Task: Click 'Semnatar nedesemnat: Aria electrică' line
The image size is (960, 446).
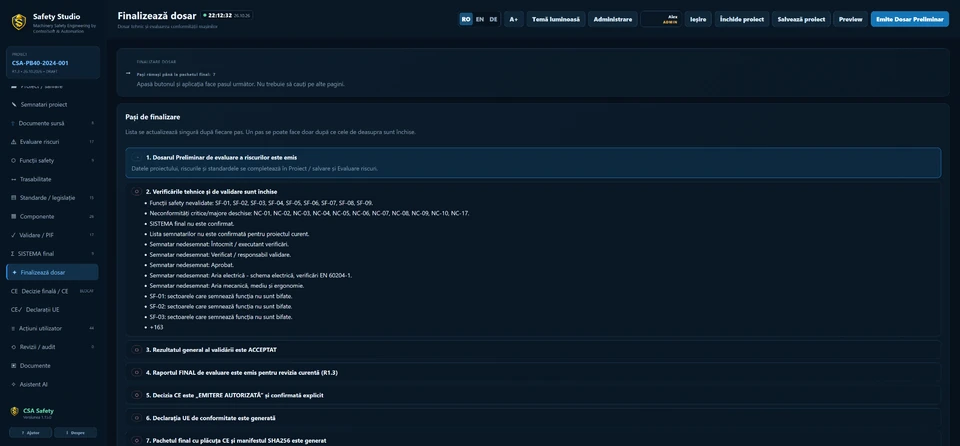Action: pos(250,276)
